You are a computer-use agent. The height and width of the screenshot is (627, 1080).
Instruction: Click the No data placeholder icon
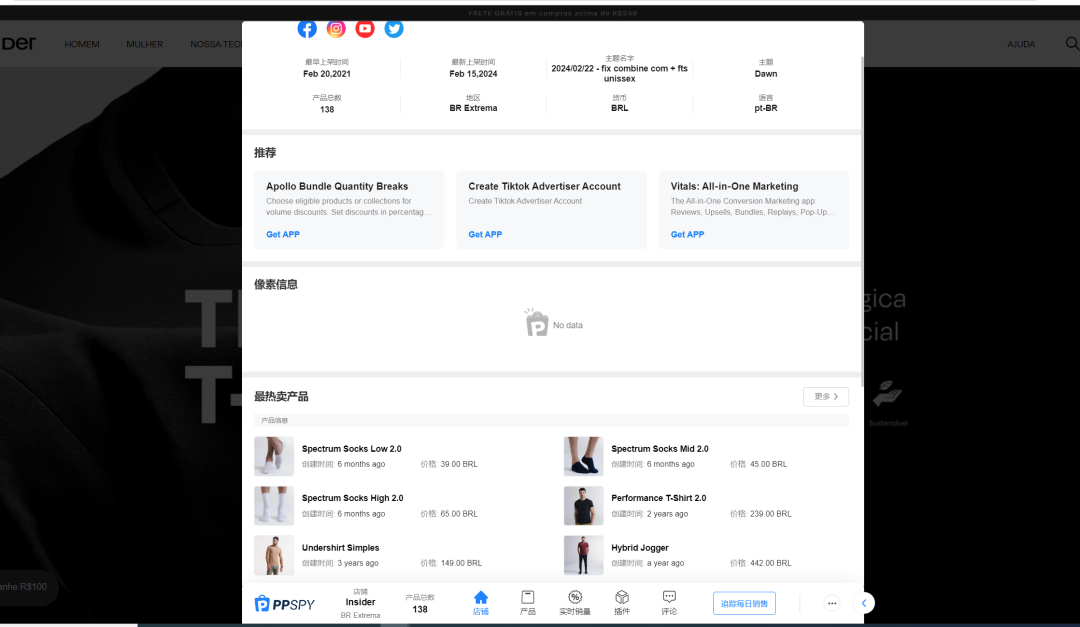coord(536,322)
